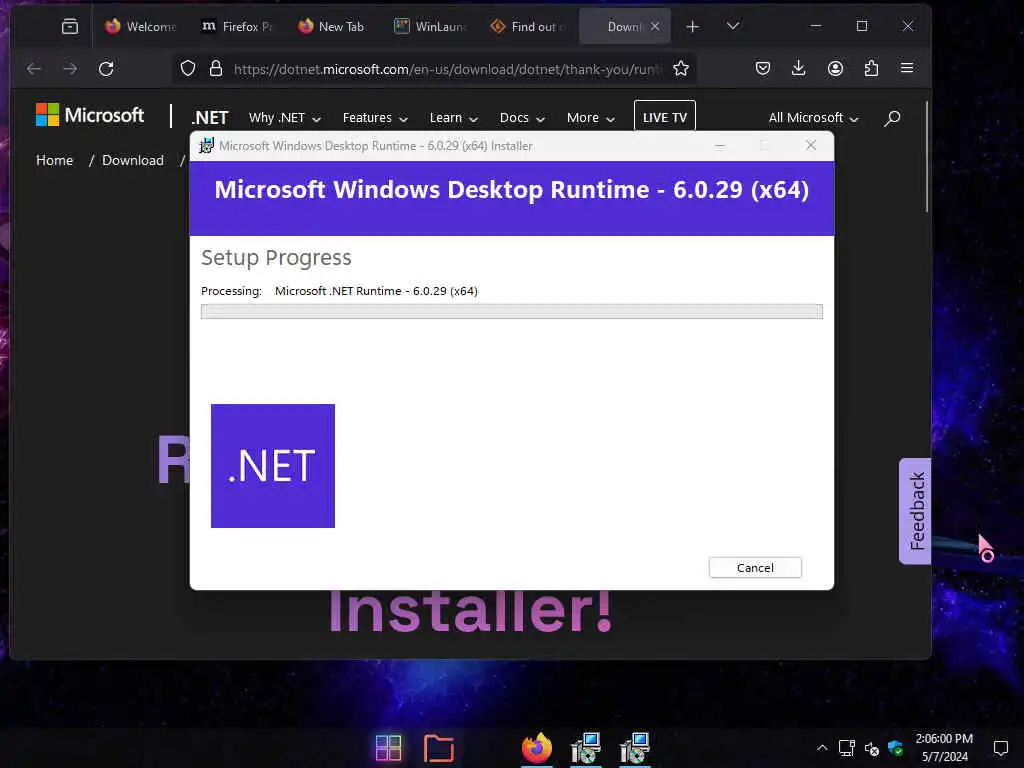The width and height of the screenshot is (1024, 768).
Task: Click the browser address bar URL
Action: click(448, 69)
